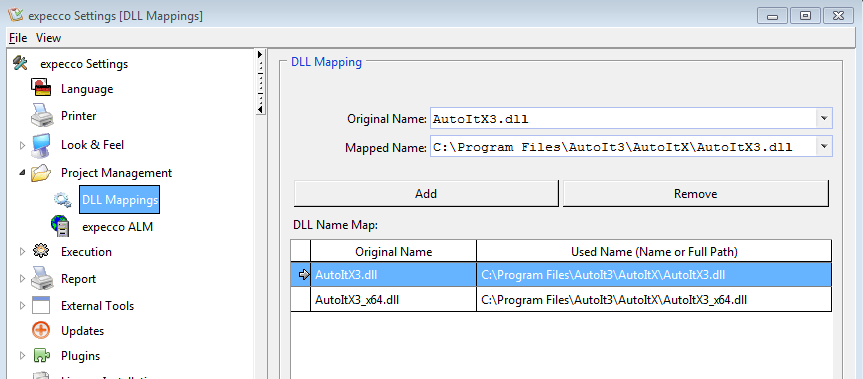863x379 pixels.
Task: Select Report tree label
Action: coord(79,278)
